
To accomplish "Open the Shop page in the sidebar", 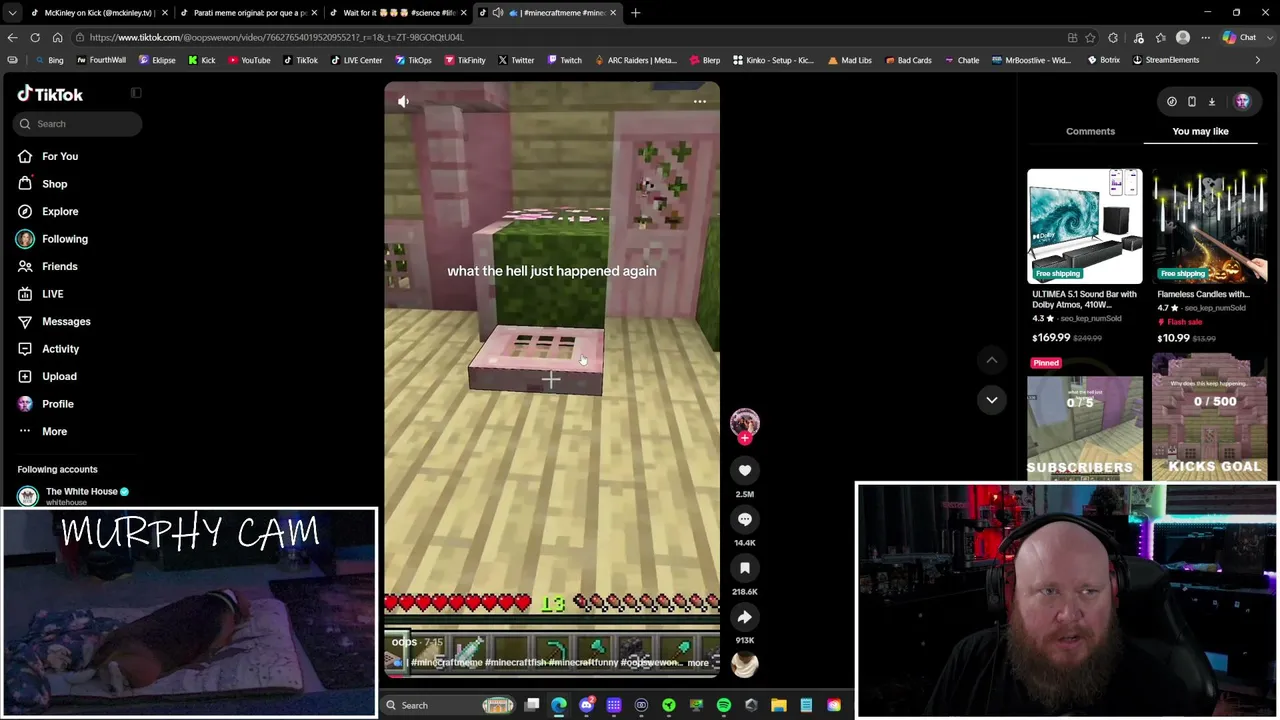I will click(54, 184).
